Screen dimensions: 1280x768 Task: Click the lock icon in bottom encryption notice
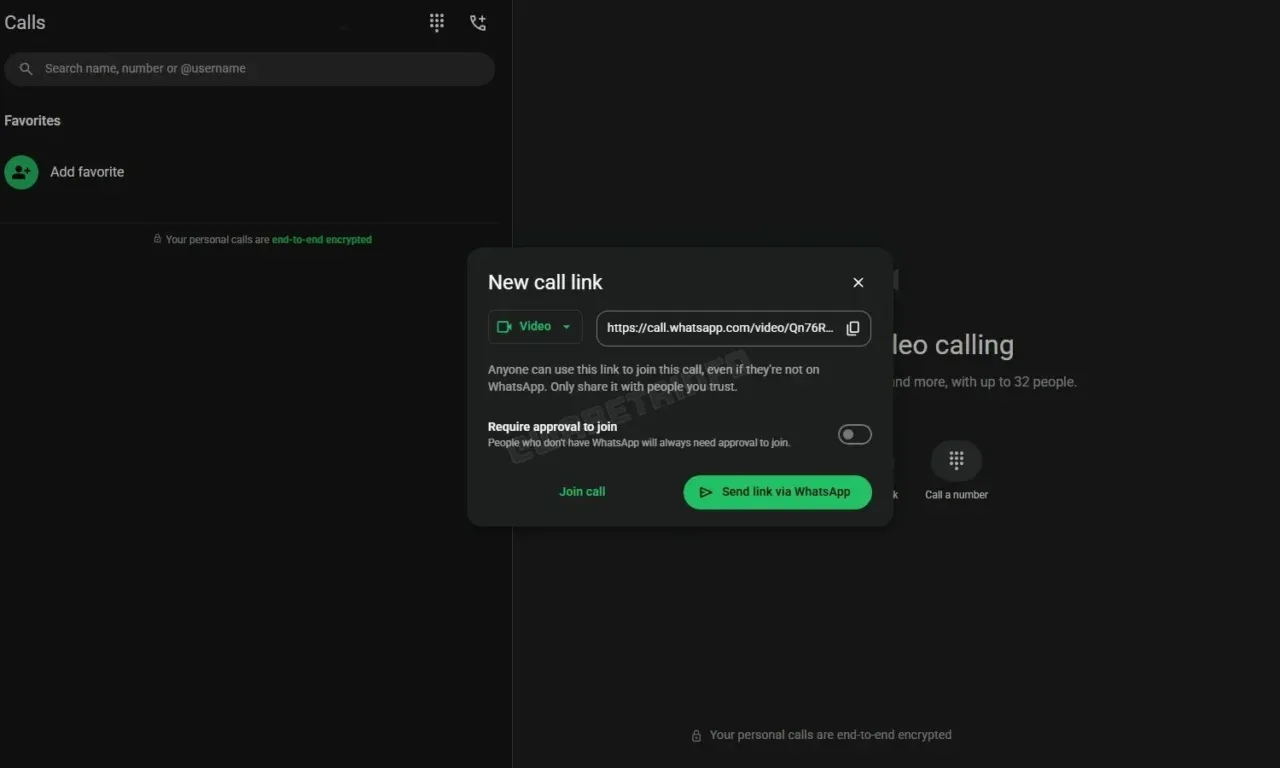tap(696, 735)
